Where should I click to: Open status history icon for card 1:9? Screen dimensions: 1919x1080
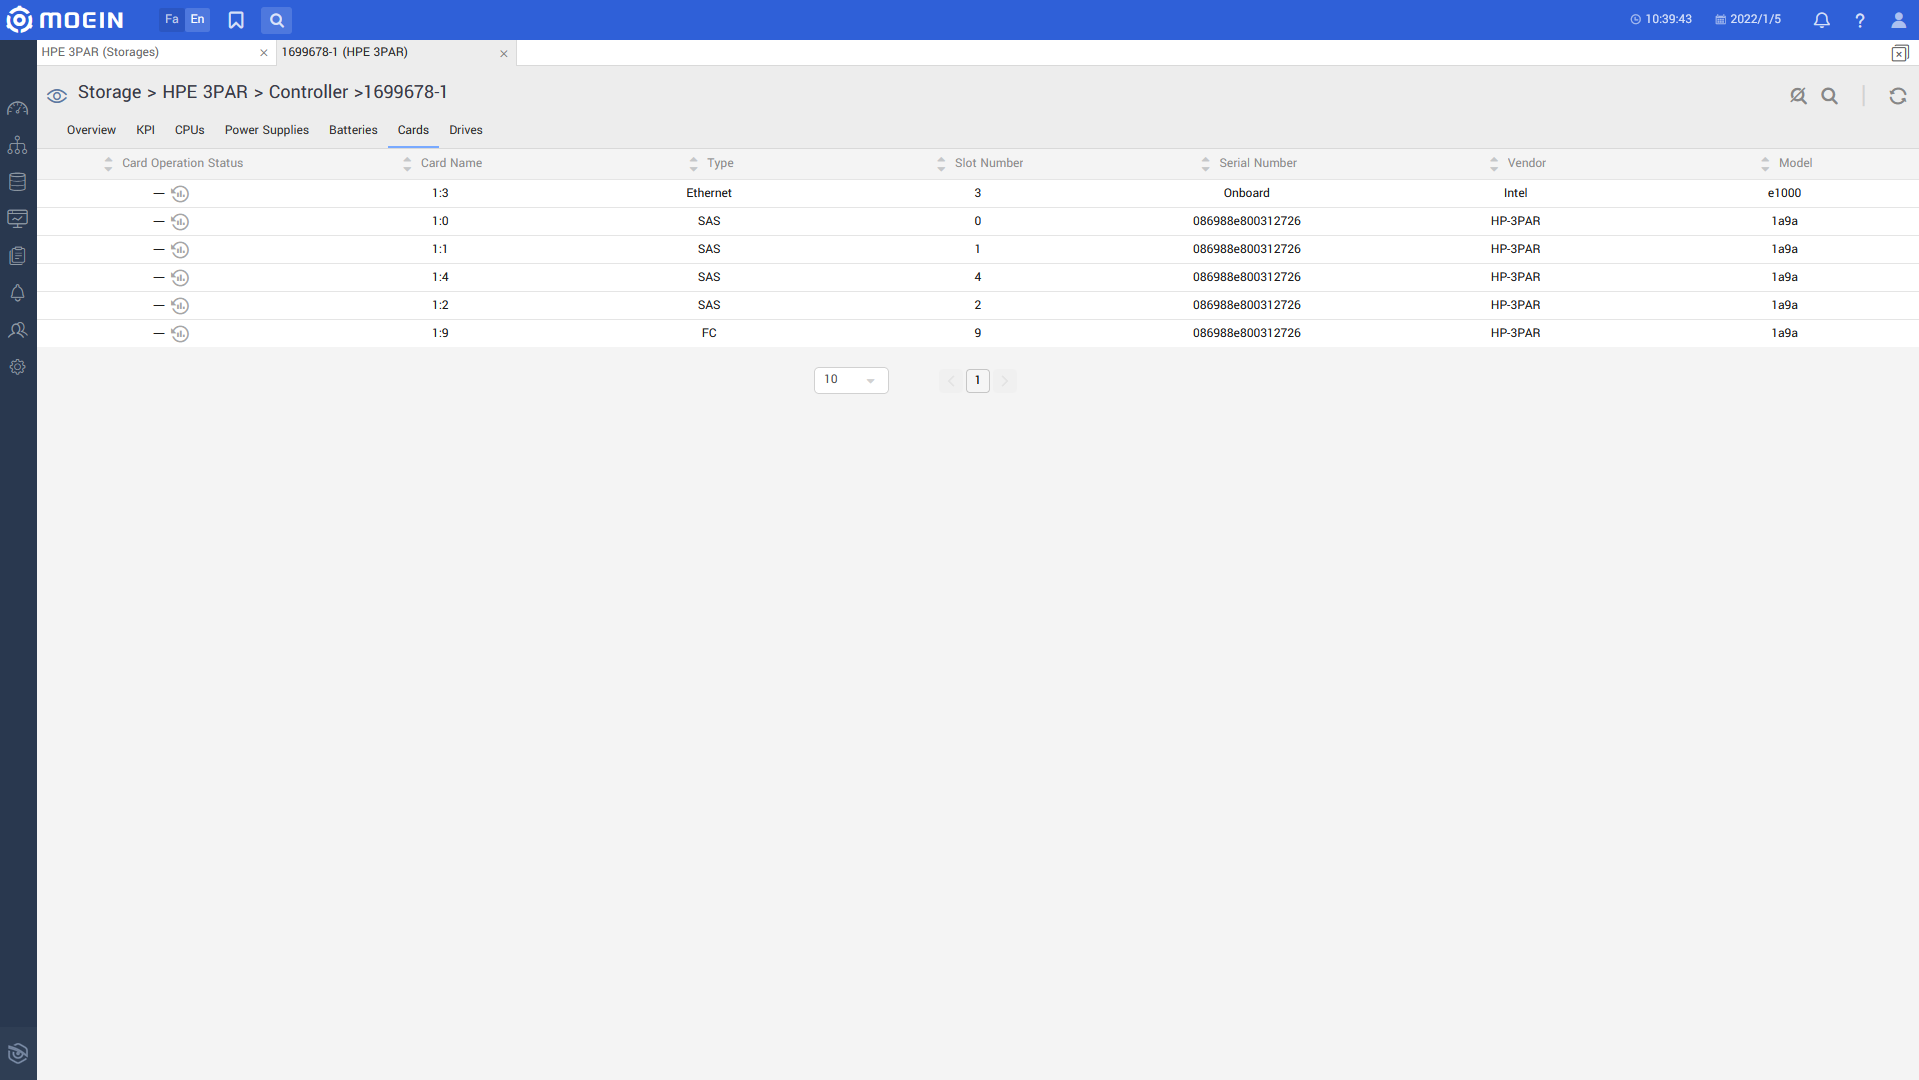point(180,334)
